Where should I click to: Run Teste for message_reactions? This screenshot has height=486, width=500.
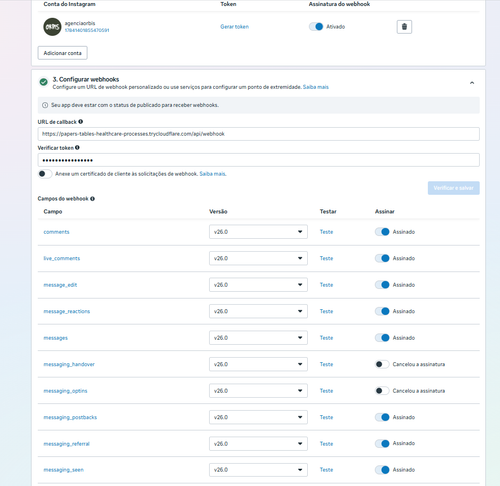tap(326, 311)
